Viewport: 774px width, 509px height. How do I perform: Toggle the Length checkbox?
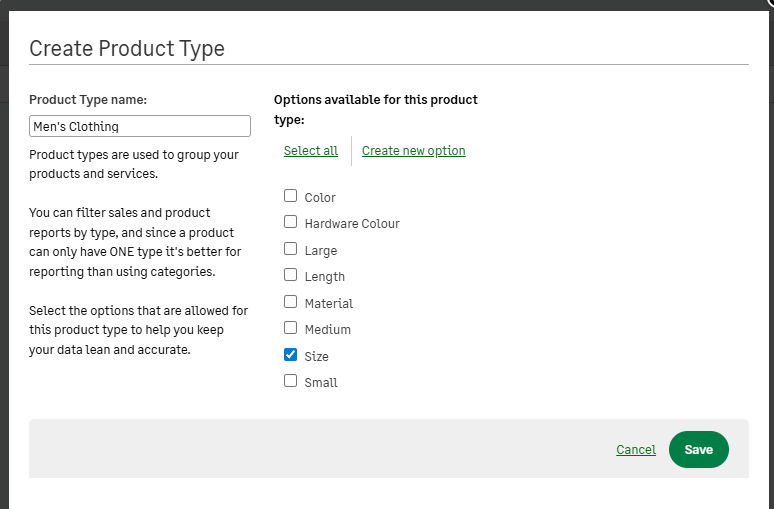[x=290, y=275]
